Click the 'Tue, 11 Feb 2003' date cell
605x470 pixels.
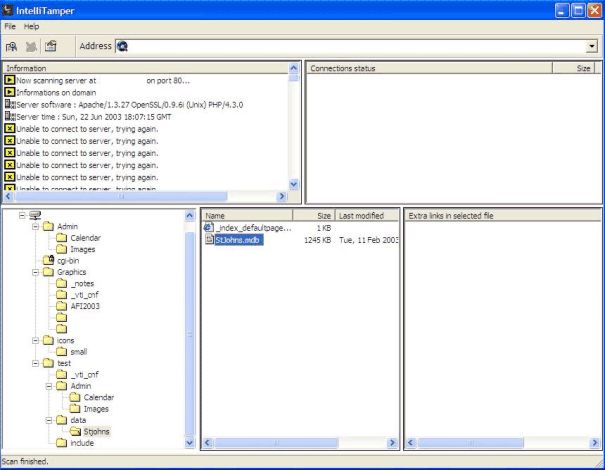tap(368, 240)
